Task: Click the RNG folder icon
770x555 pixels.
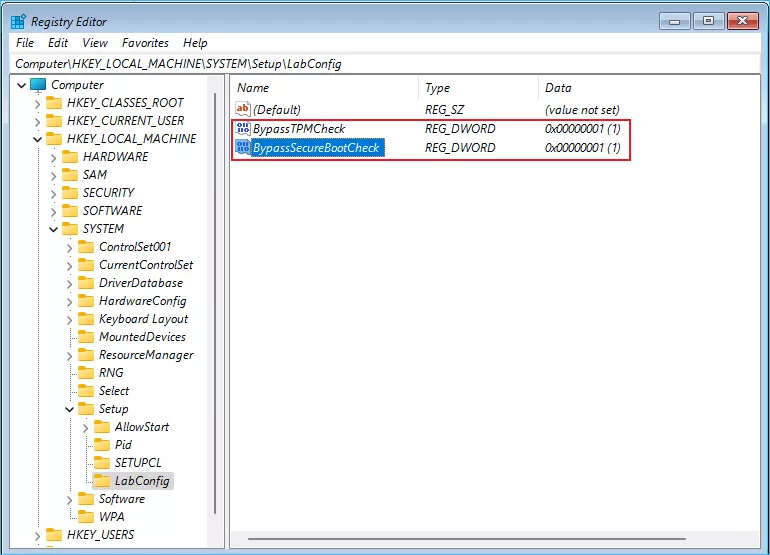Action: point(86,373)
